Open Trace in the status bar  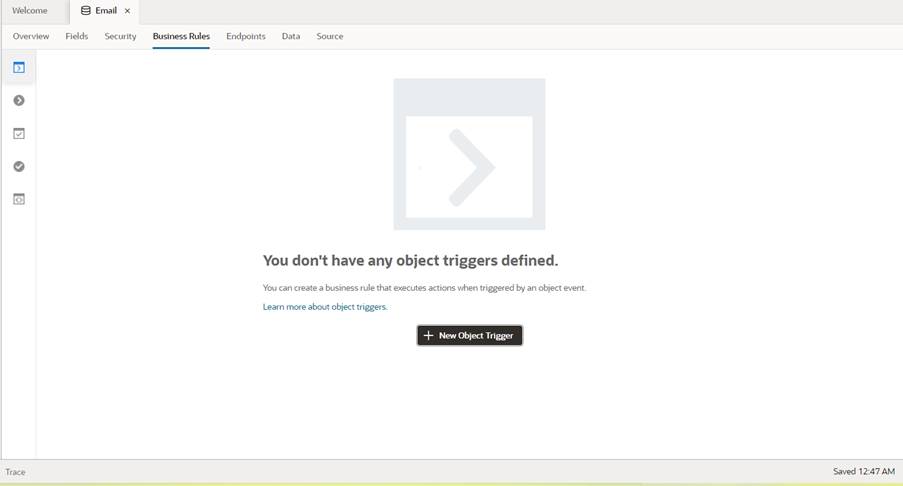coord(16,472)
